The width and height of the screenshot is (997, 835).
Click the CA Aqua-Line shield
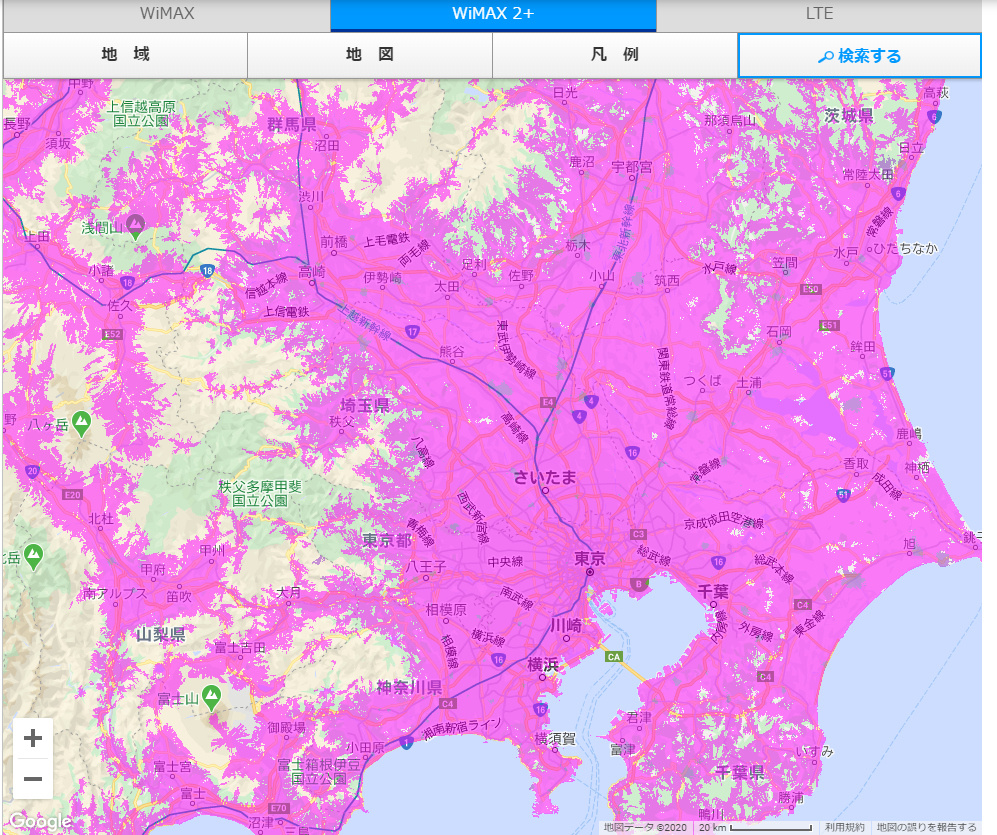point(614,657)
